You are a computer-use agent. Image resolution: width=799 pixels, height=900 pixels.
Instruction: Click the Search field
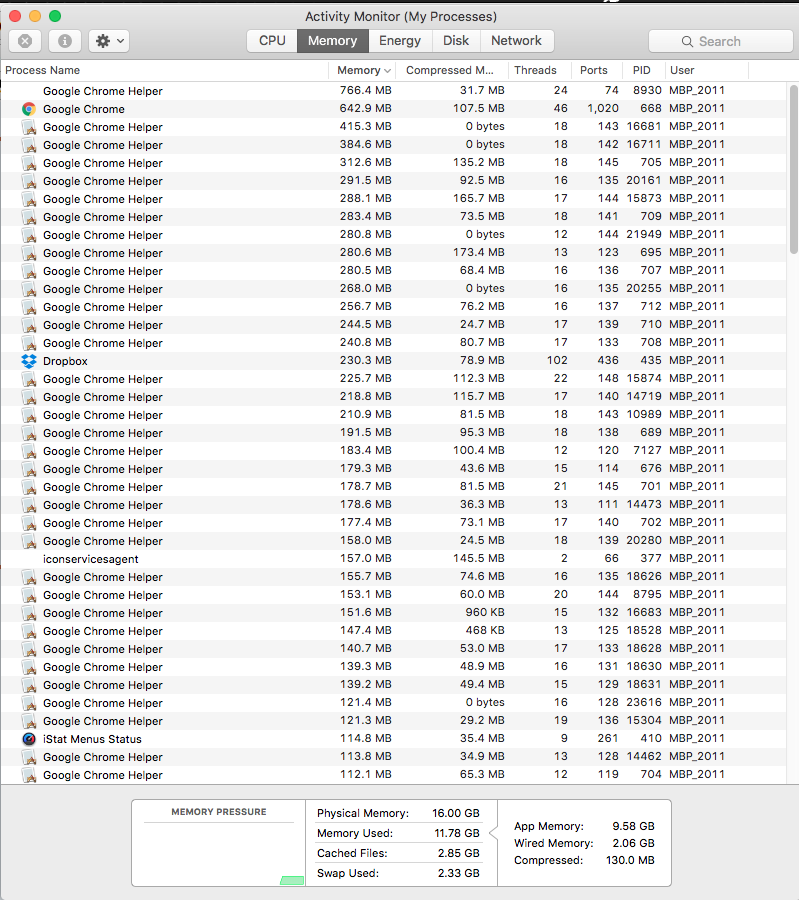(720, 41)
